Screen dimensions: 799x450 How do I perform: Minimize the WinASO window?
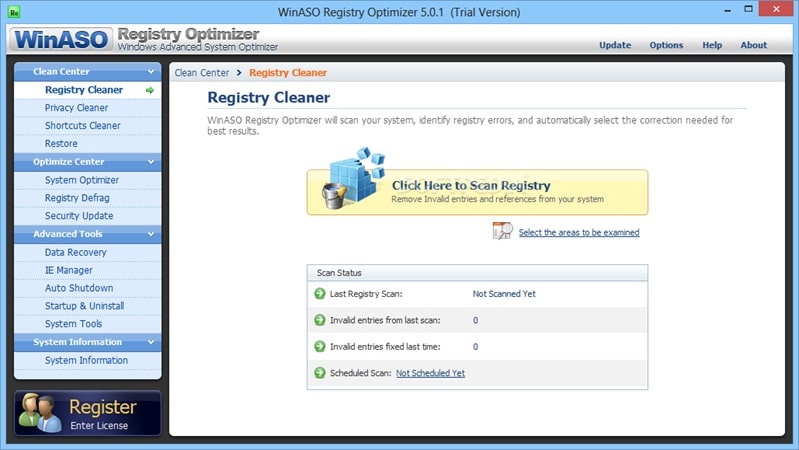pyautogui.click(x=727, y=10)
